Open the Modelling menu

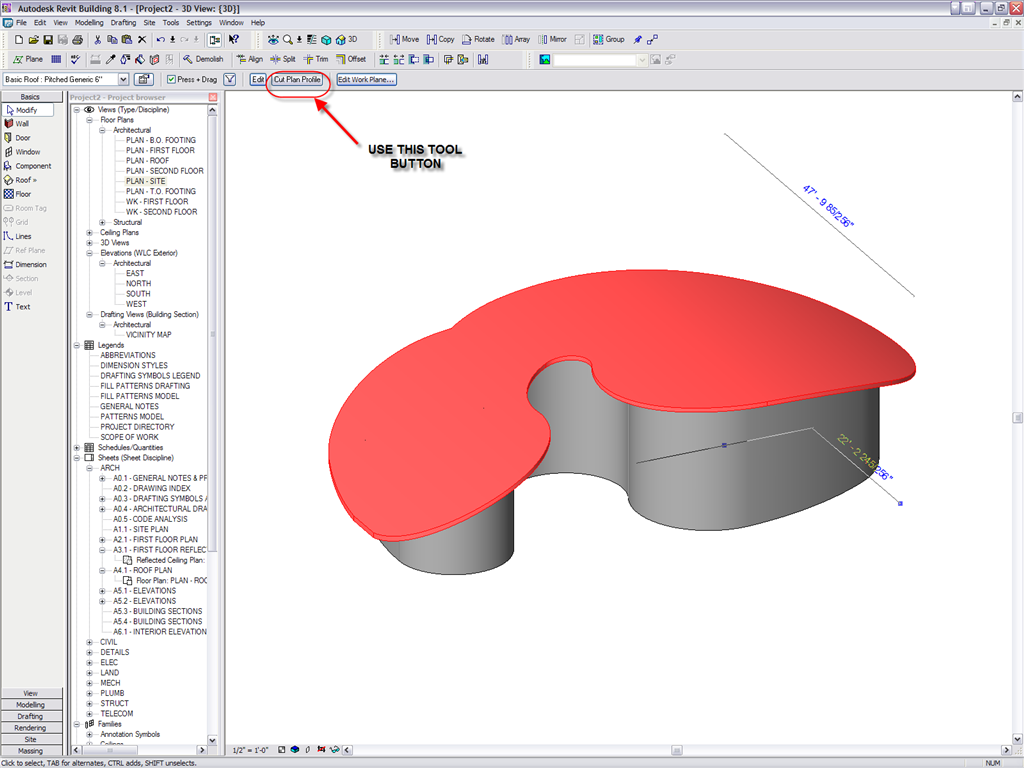pyautogui.click(x=89, y=22)
